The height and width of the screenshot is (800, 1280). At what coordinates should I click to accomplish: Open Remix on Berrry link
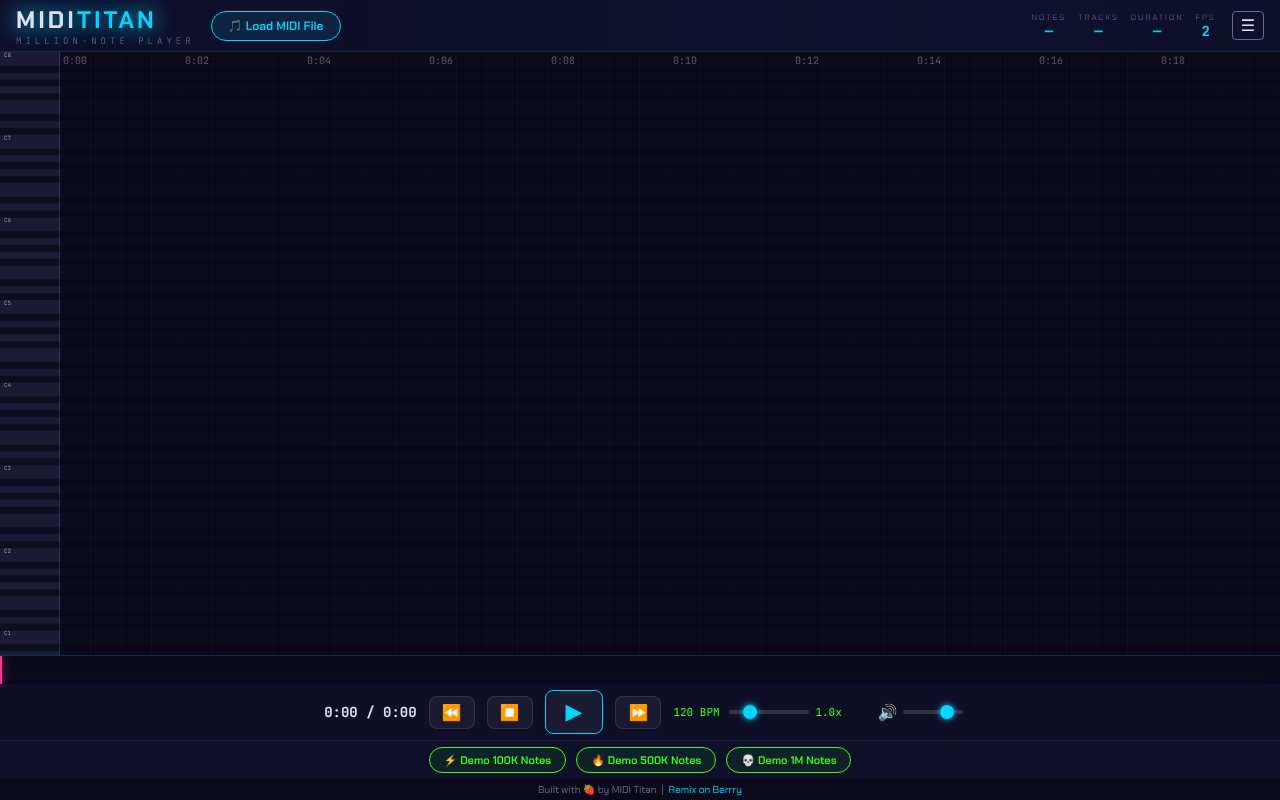pos(705,790)
